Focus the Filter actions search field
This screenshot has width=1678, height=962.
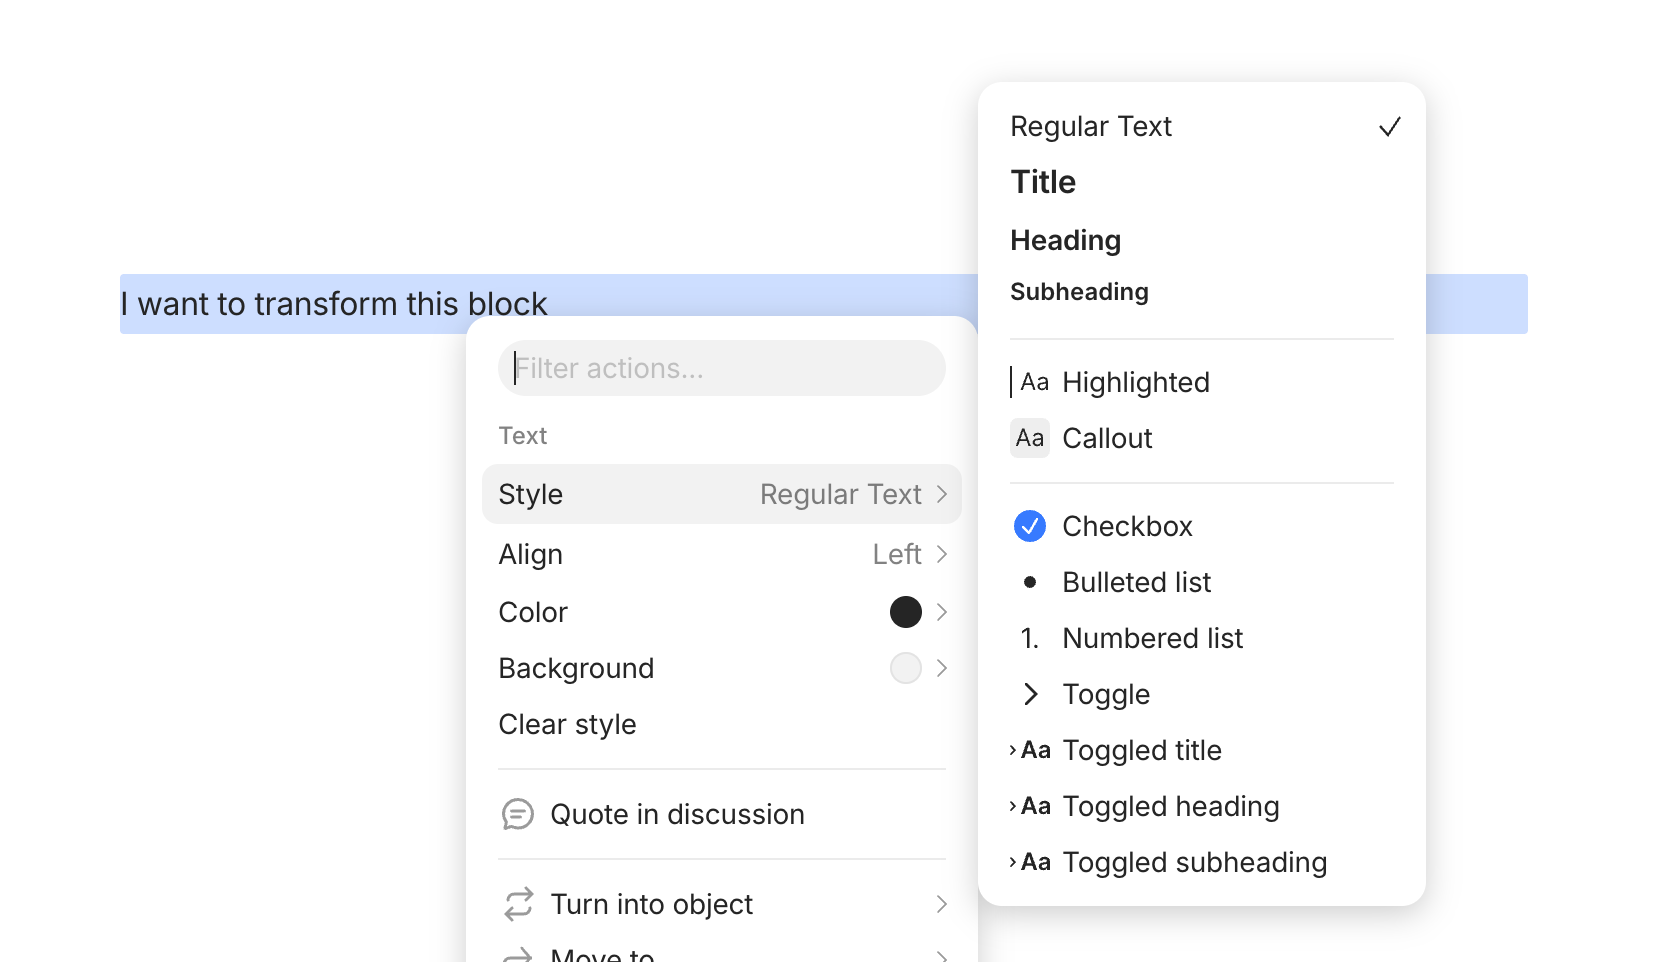[722, 368]
